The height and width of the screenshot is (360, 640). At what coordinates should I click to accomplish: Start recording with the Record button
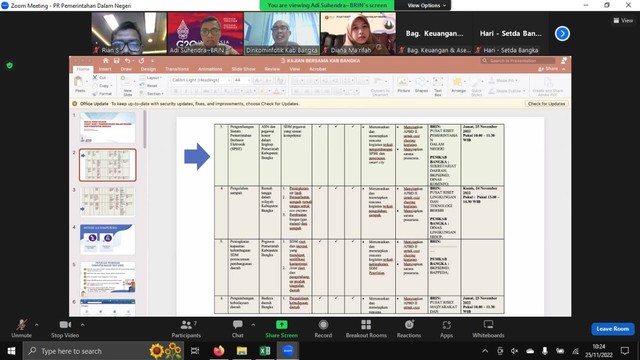click(323, 329)
